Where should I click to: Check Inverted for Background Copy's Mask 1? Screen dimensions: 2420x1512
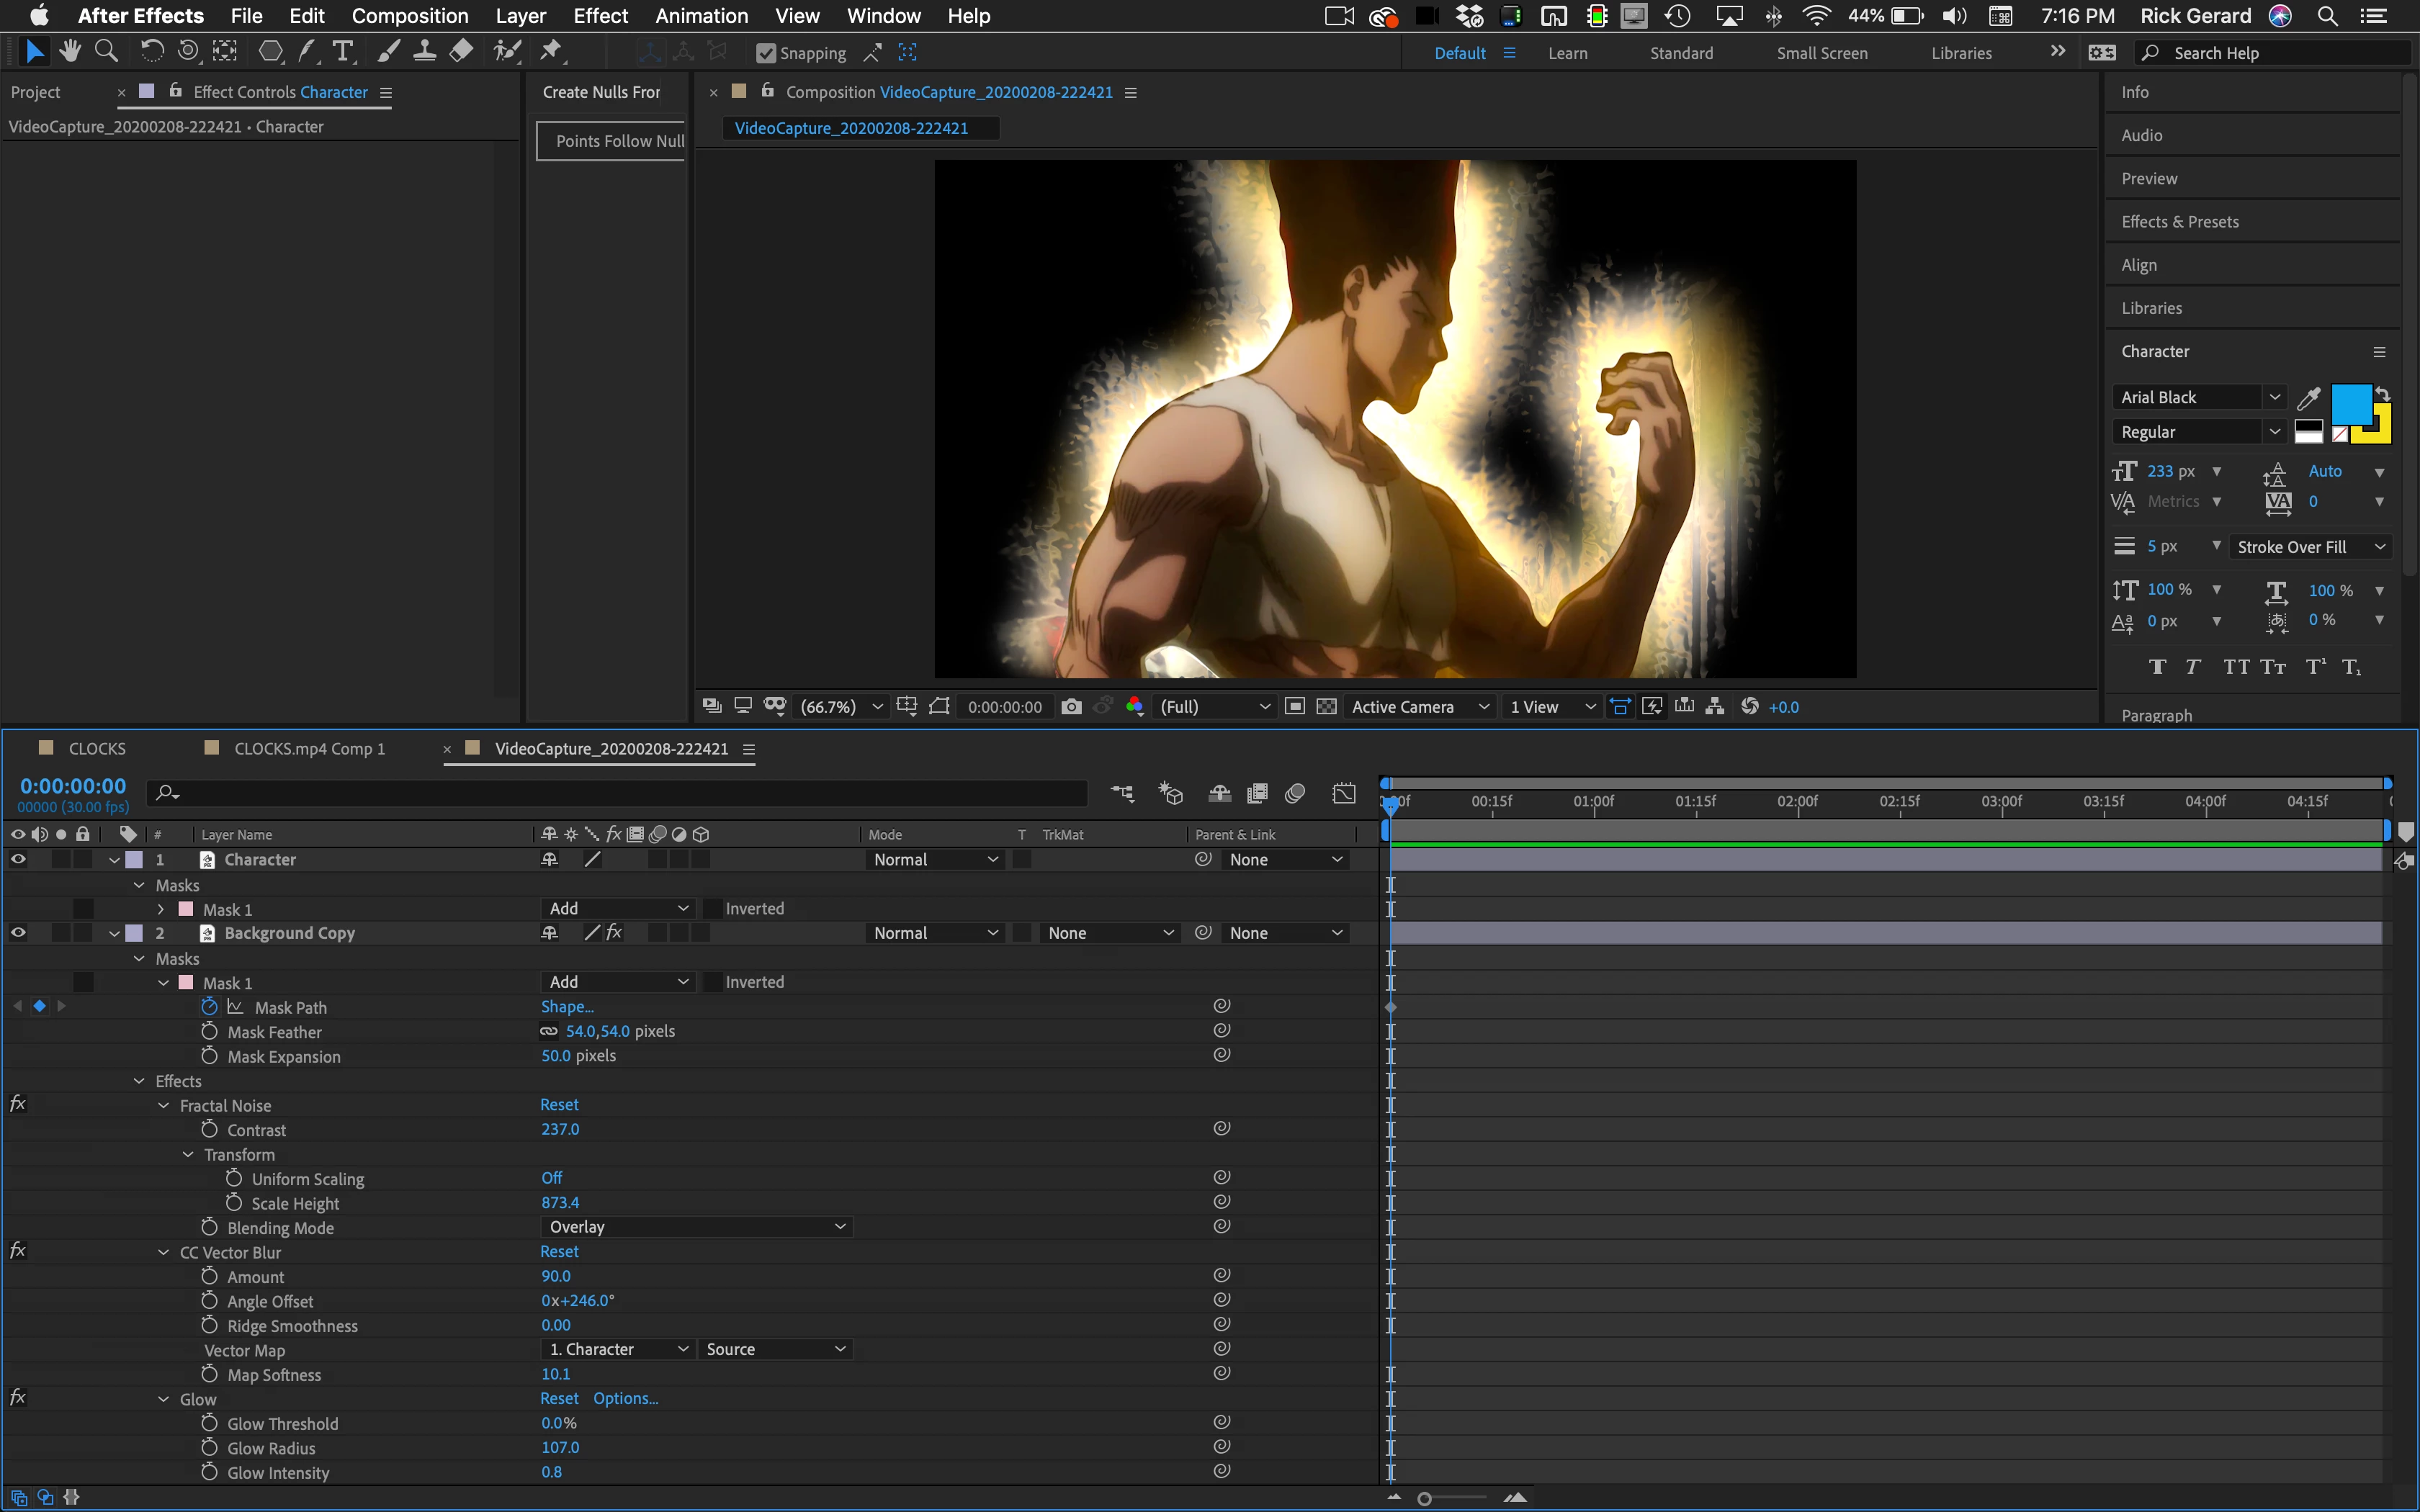(713, 982)
